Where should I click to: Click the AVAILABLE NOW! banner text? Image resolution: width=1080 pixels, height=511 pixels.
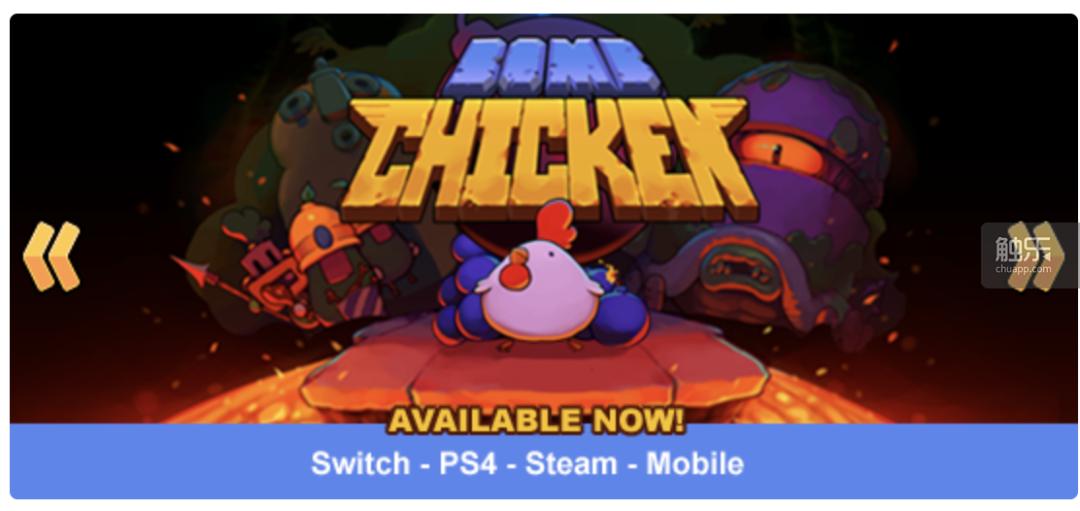click(537, 421)
